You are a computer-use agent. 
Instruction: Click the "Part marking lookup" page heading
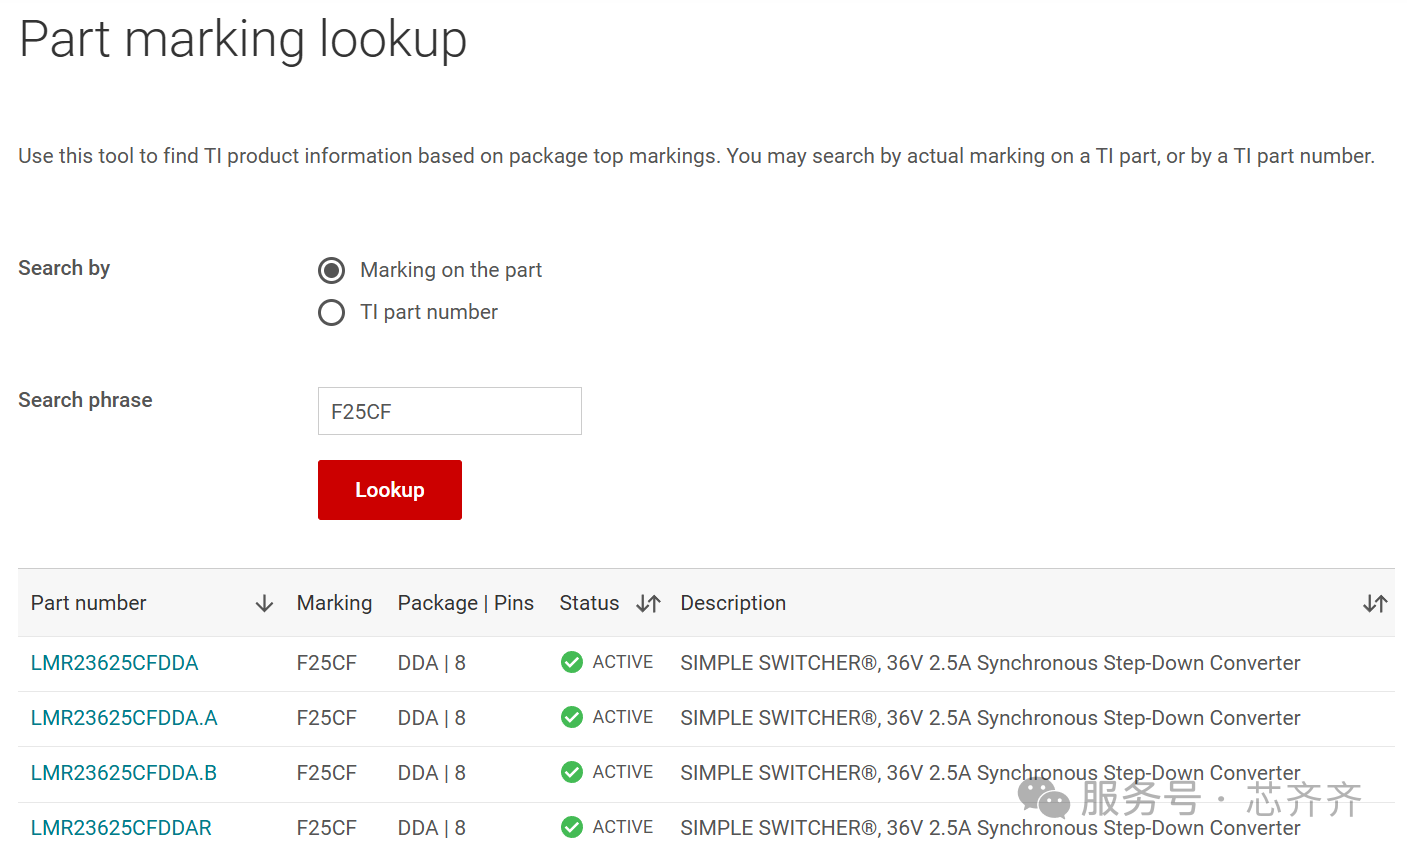pos(243,41)
